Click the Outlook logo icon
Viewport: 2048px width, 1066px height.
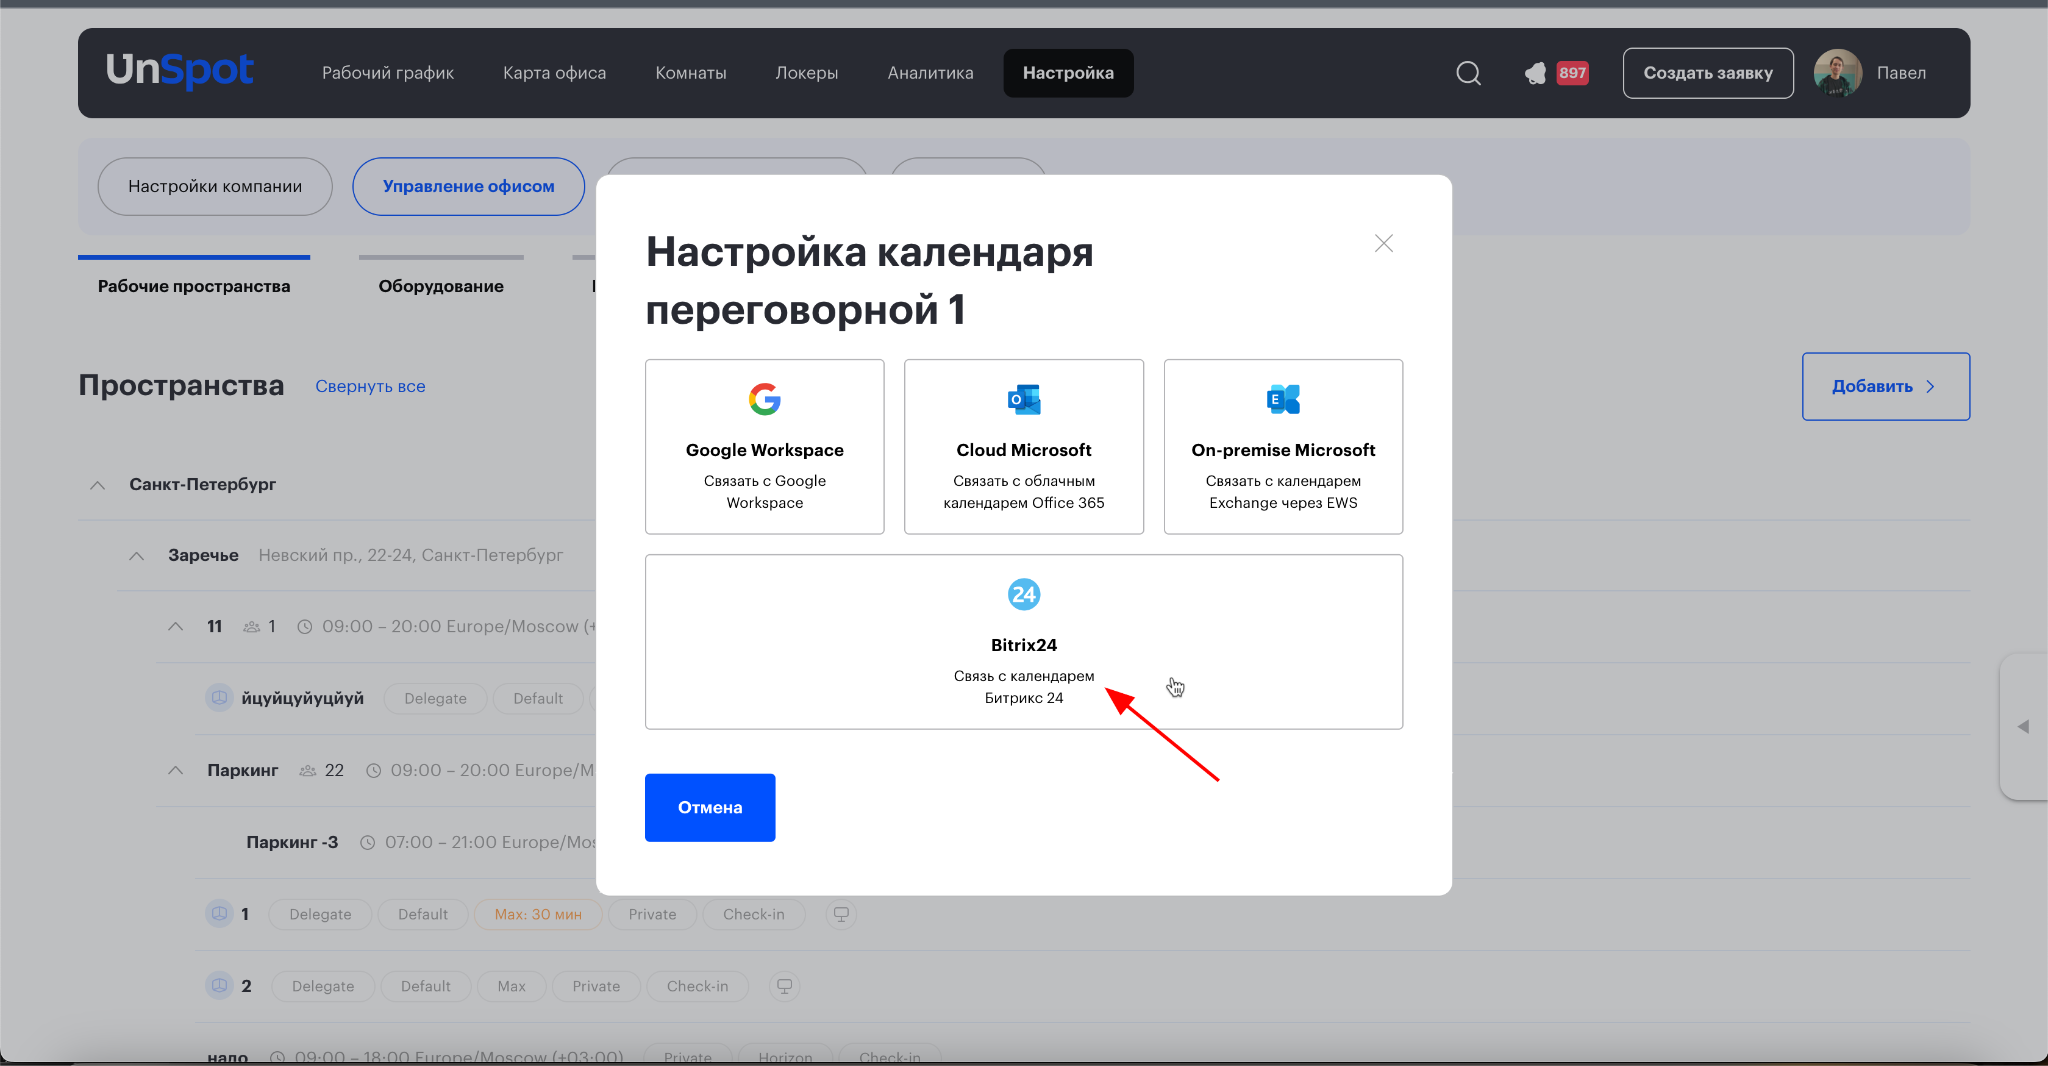1024,399
